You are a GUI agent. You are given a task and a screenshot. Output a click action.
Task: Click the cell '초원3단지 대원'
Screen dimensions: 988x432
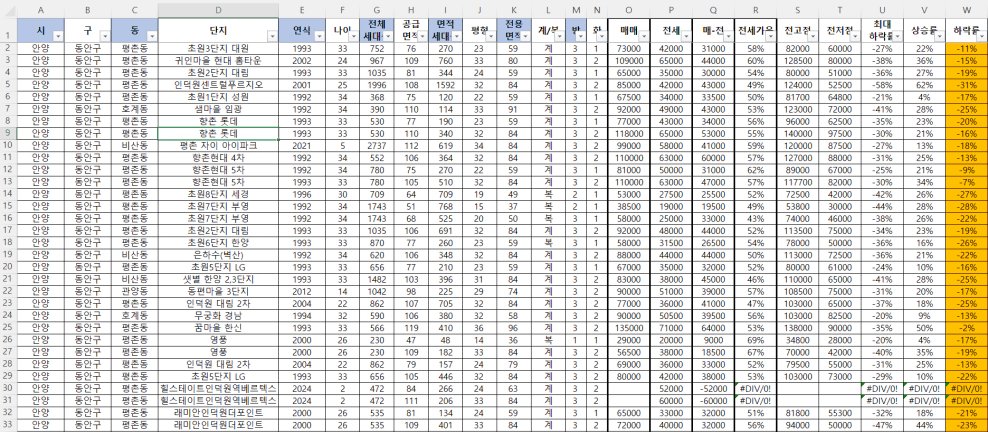pyautogui.click(x=218, y=48)
